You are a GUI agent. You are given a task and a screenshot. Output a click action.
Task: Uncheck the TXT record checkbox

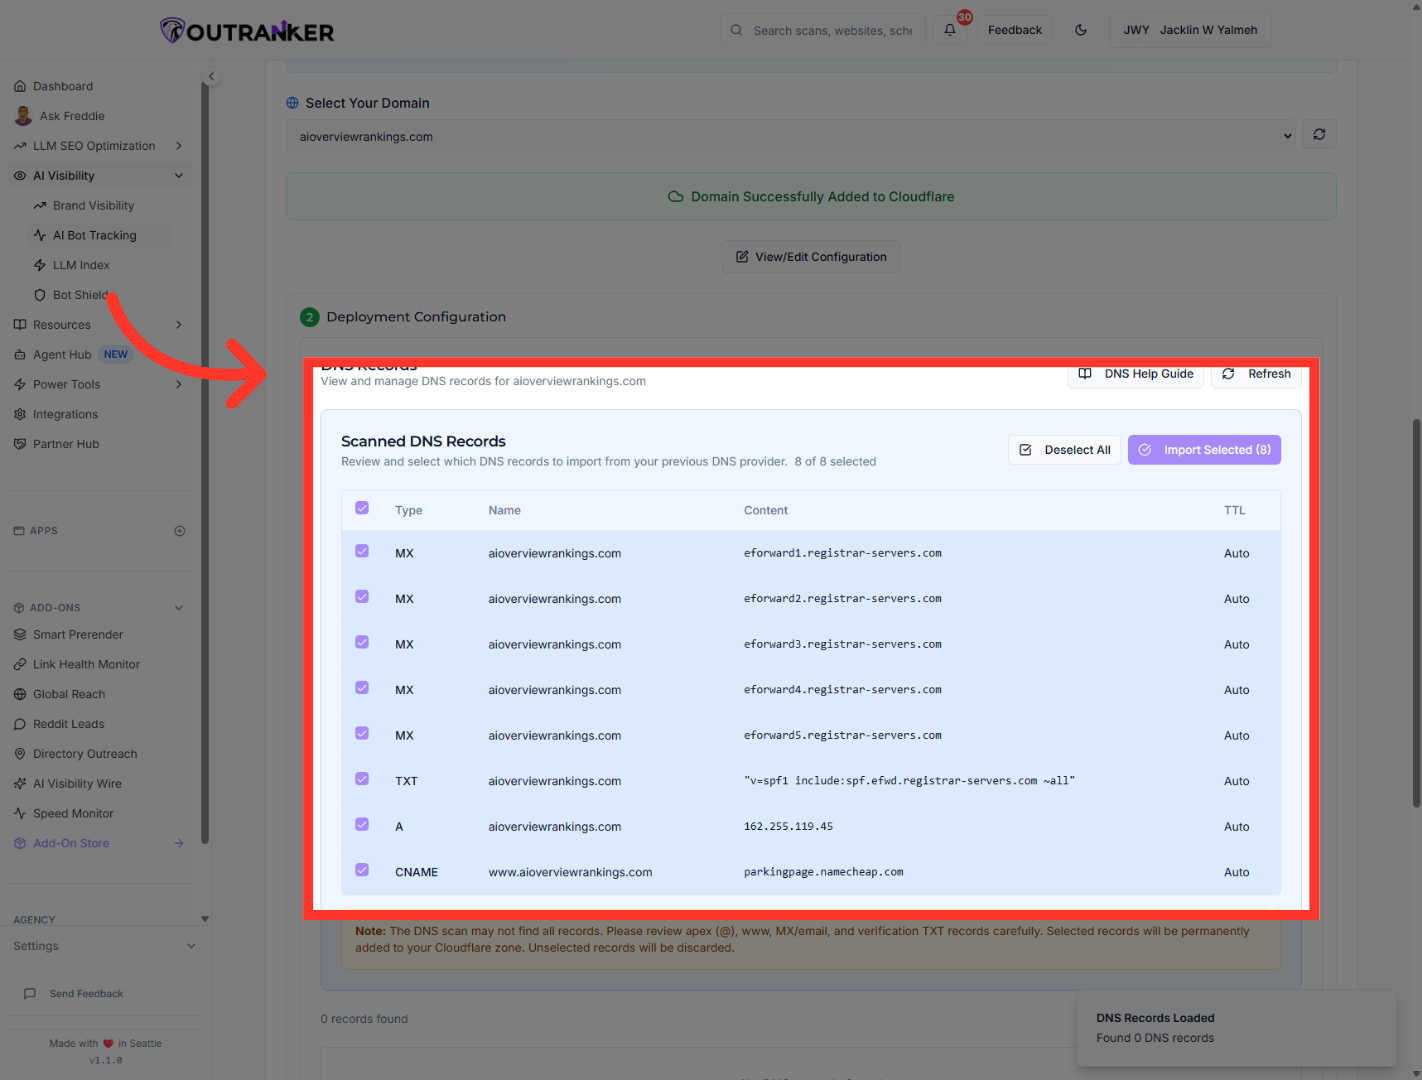pyautogui.click(x=361, y=778)
